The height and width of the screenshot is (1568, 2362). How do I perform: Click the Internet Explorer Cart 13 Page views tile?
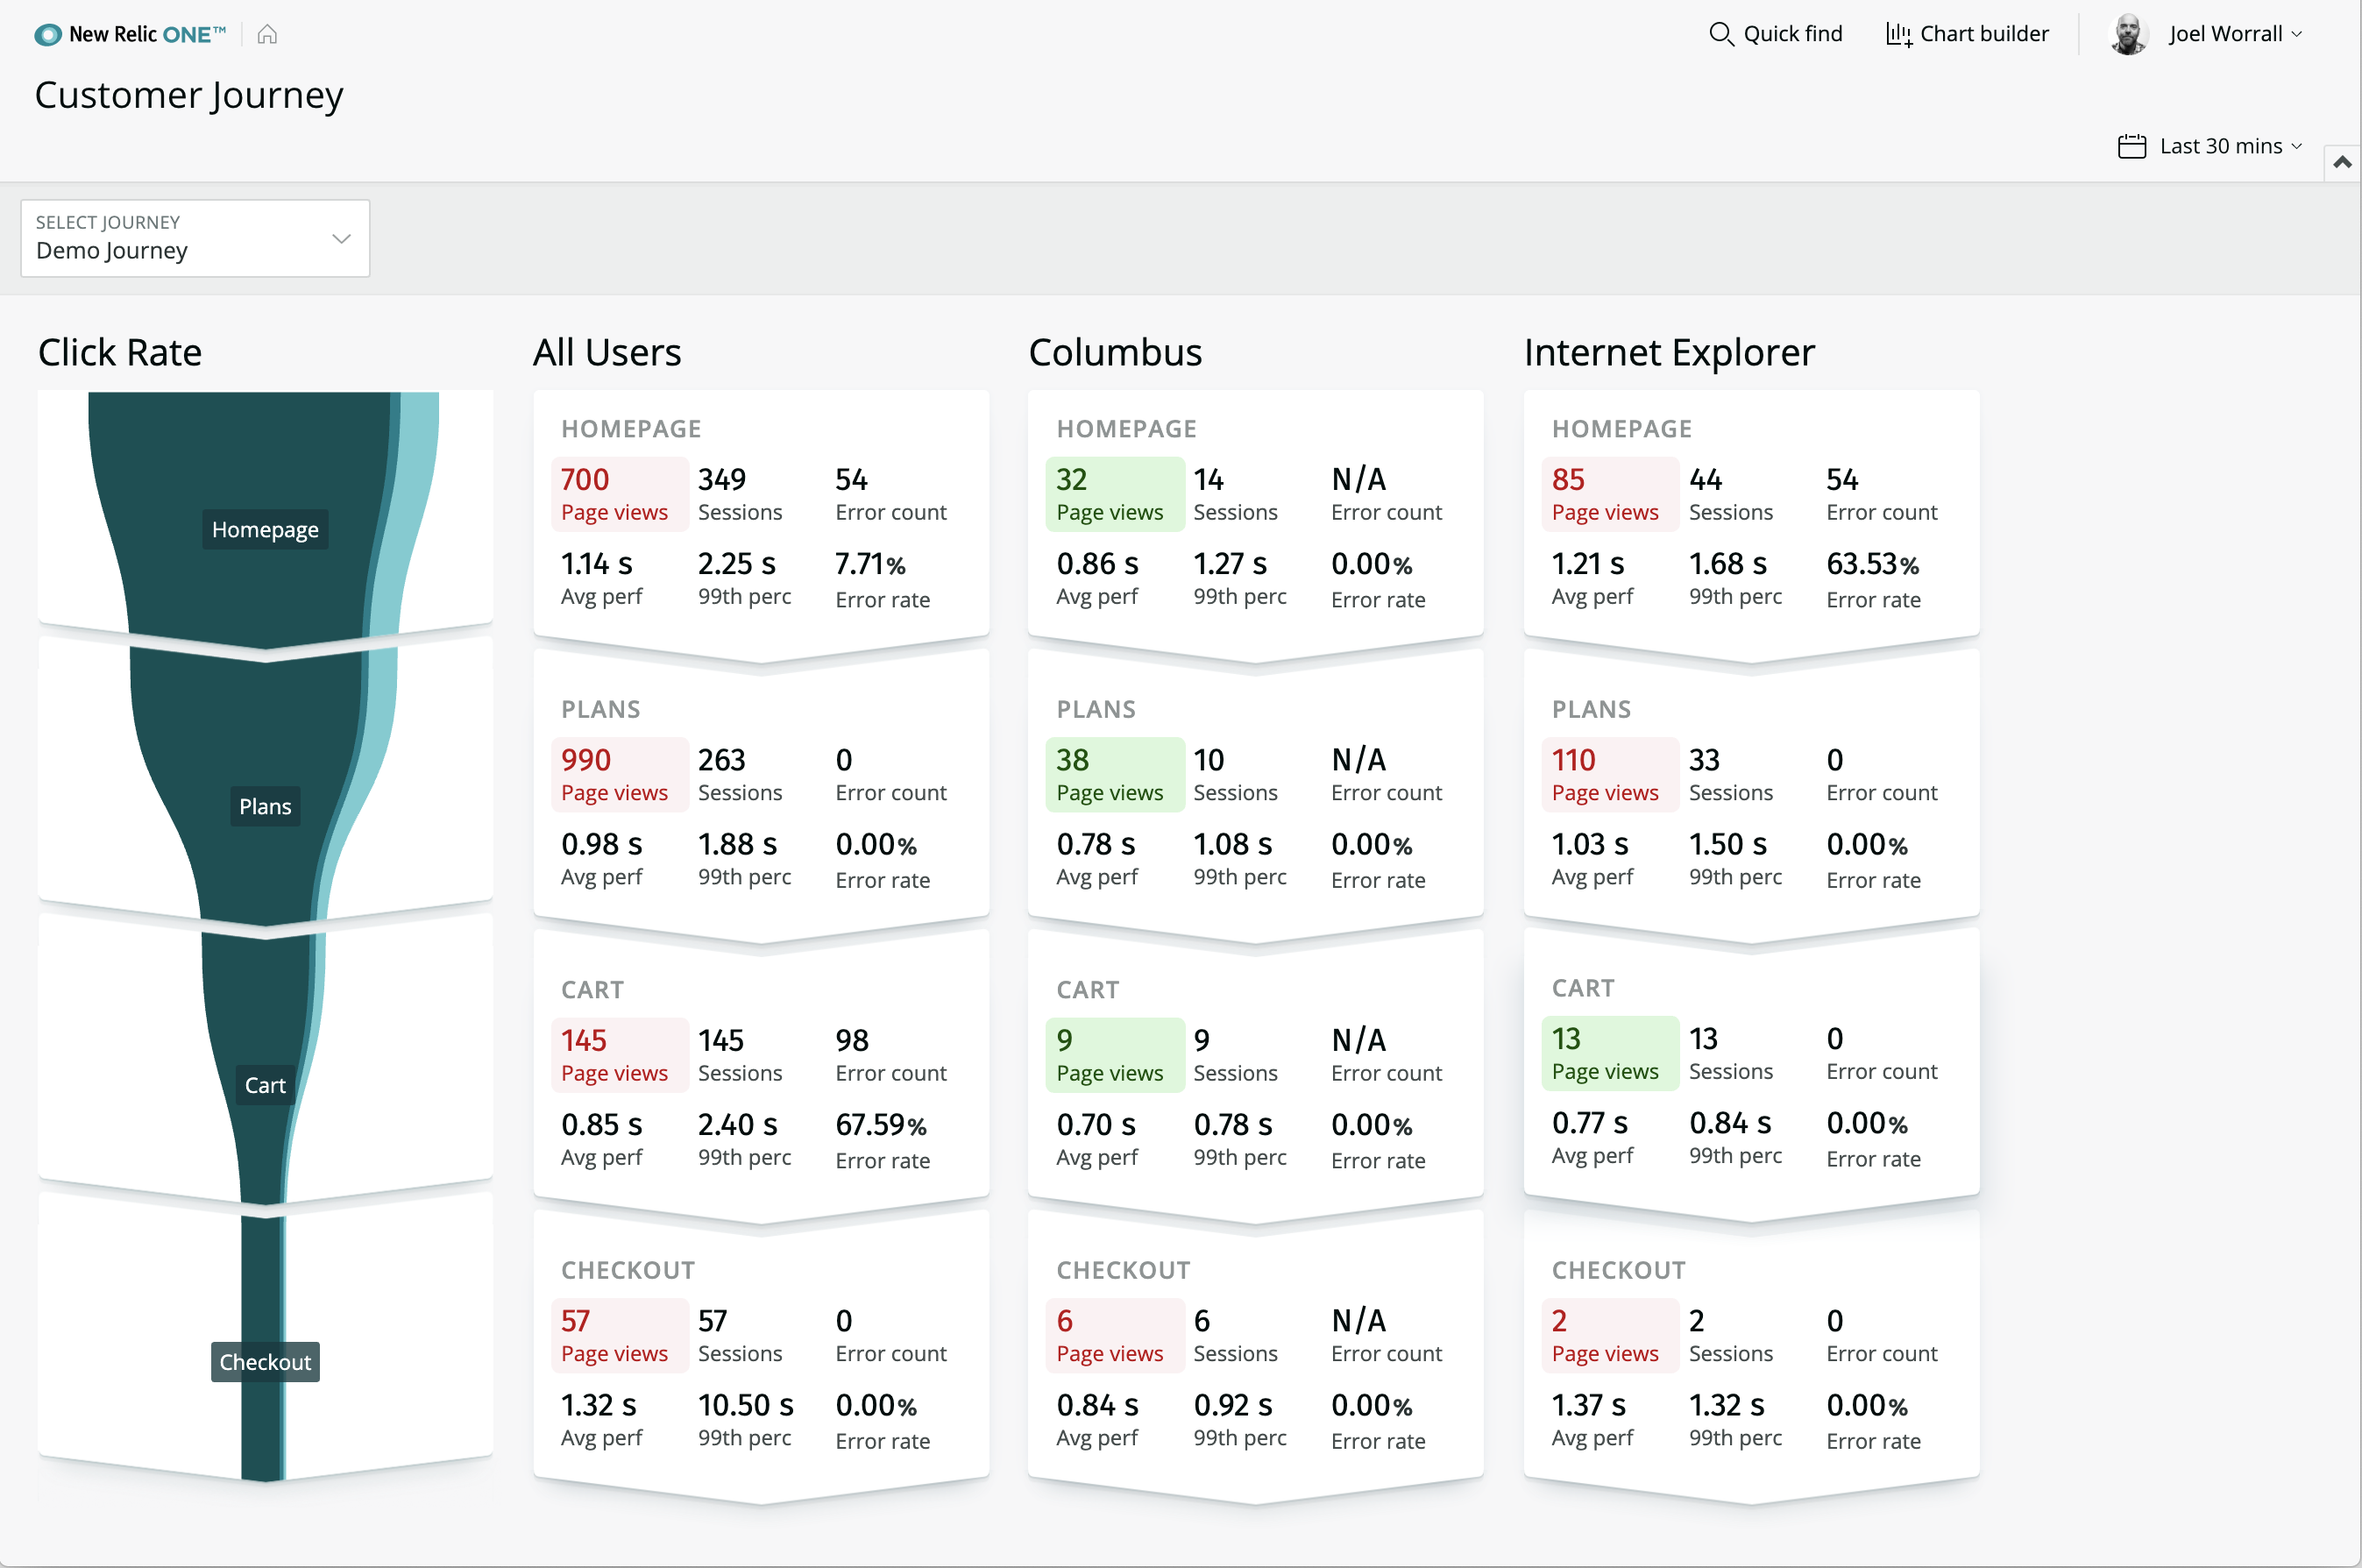pos(1609,1053)
